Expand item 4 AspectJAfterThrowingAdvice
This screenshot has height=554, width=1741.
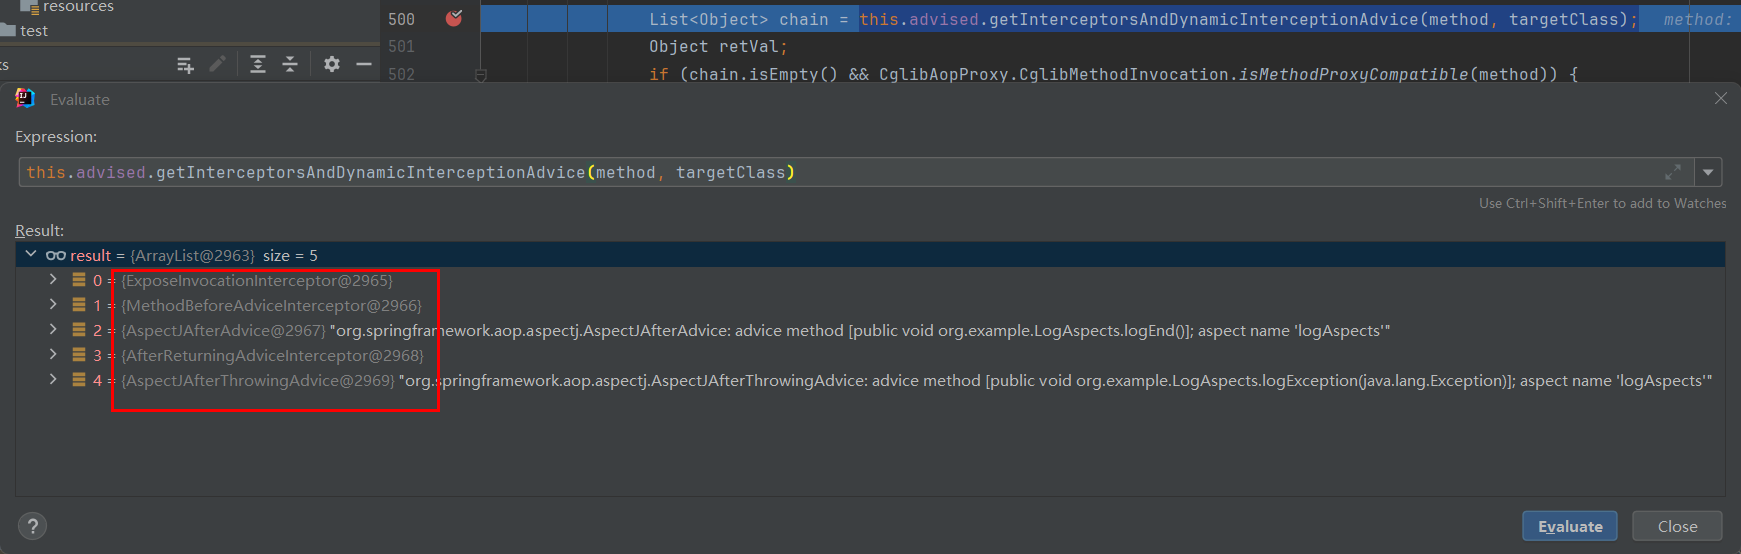click(53, 380)
